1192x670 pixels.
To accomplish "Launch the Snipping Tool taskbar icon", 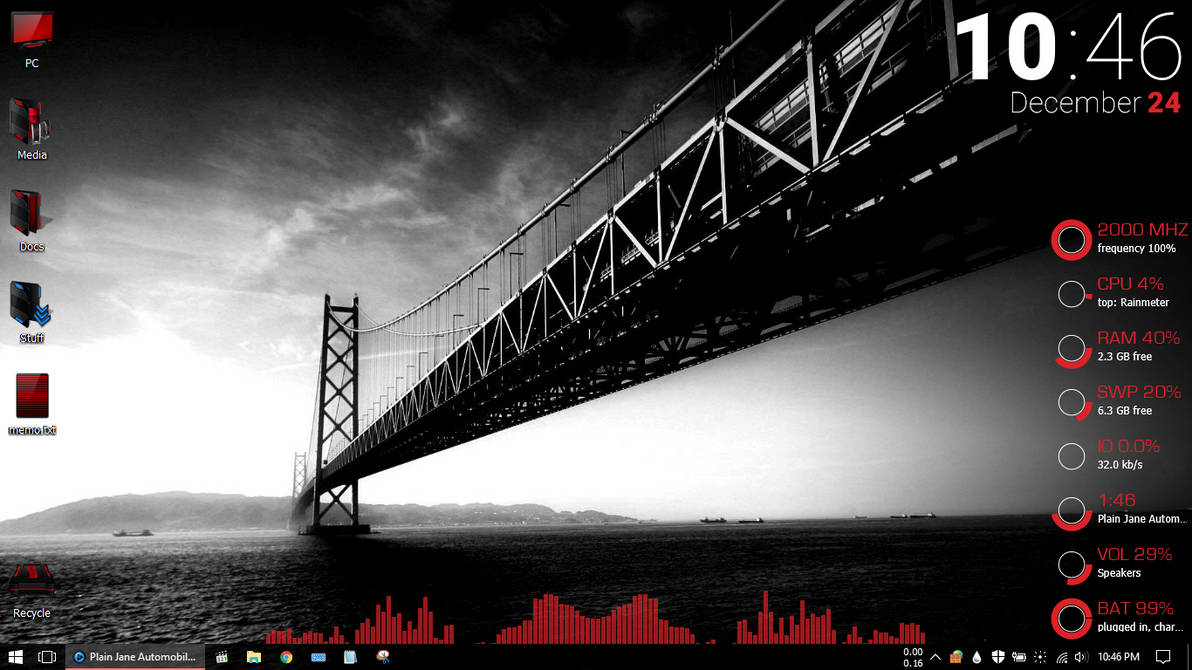I will point(382,656).
